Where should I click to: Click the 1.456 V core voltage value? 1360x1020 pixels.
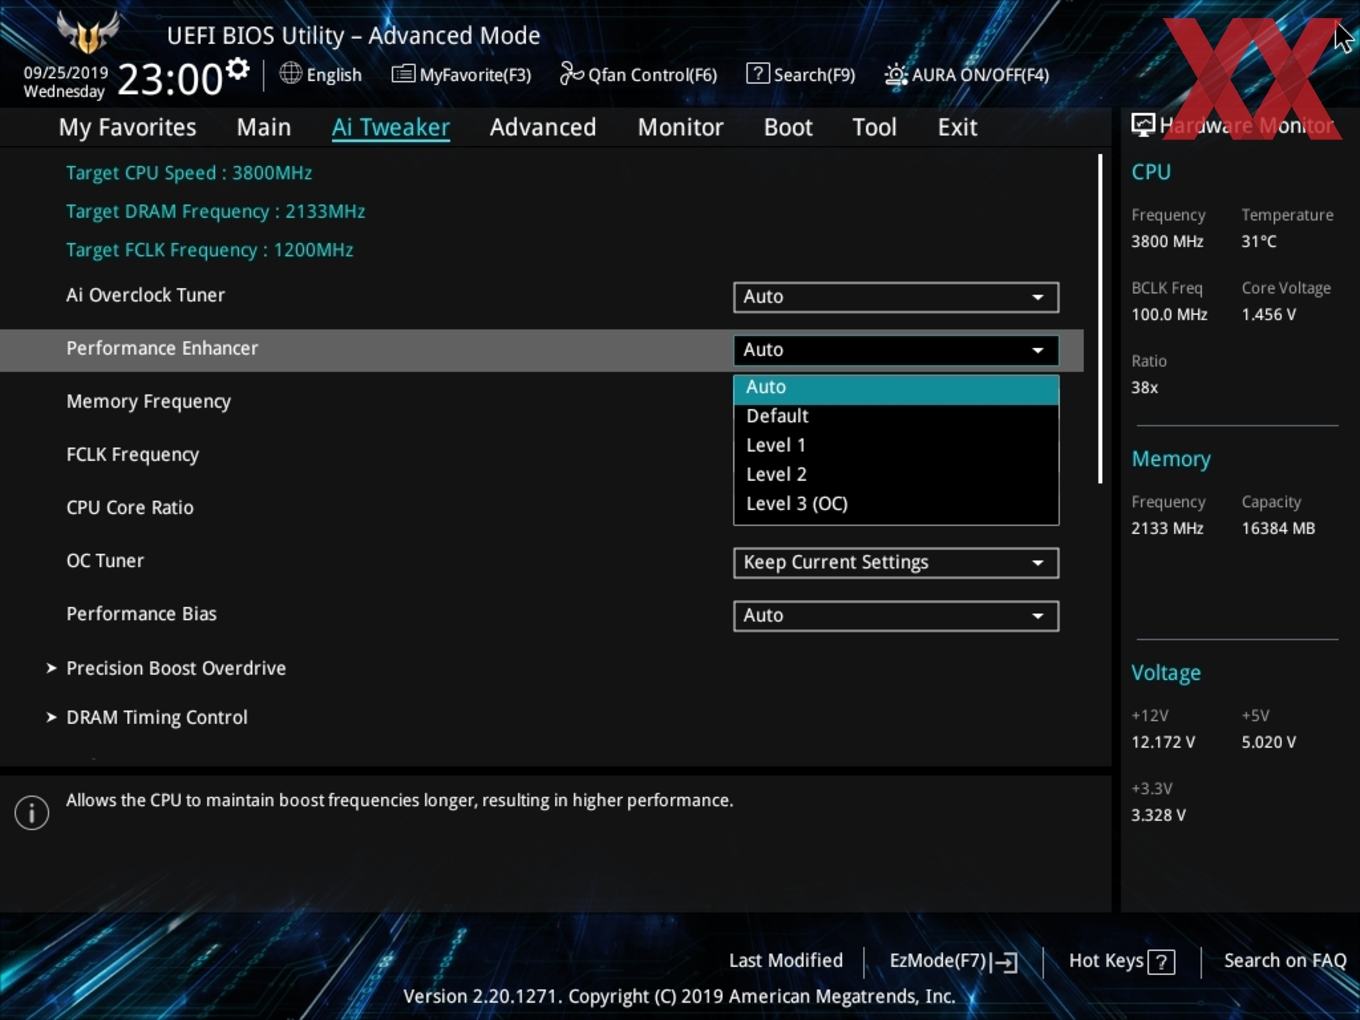(x=1269, y=314)
